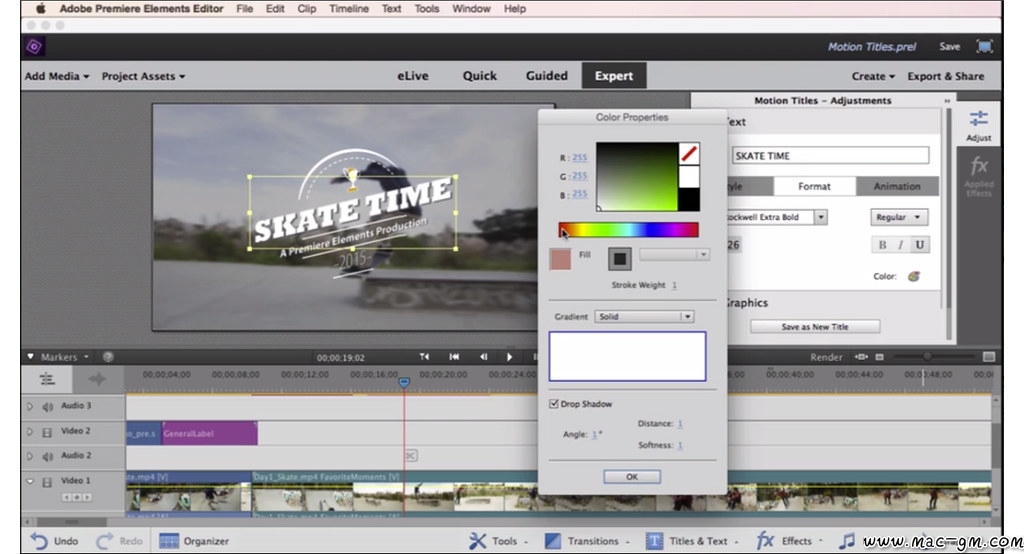The height and width of the screenshot is (554, 1024).
Task: Click the Stroke Weight value
Action: (674, 285)
